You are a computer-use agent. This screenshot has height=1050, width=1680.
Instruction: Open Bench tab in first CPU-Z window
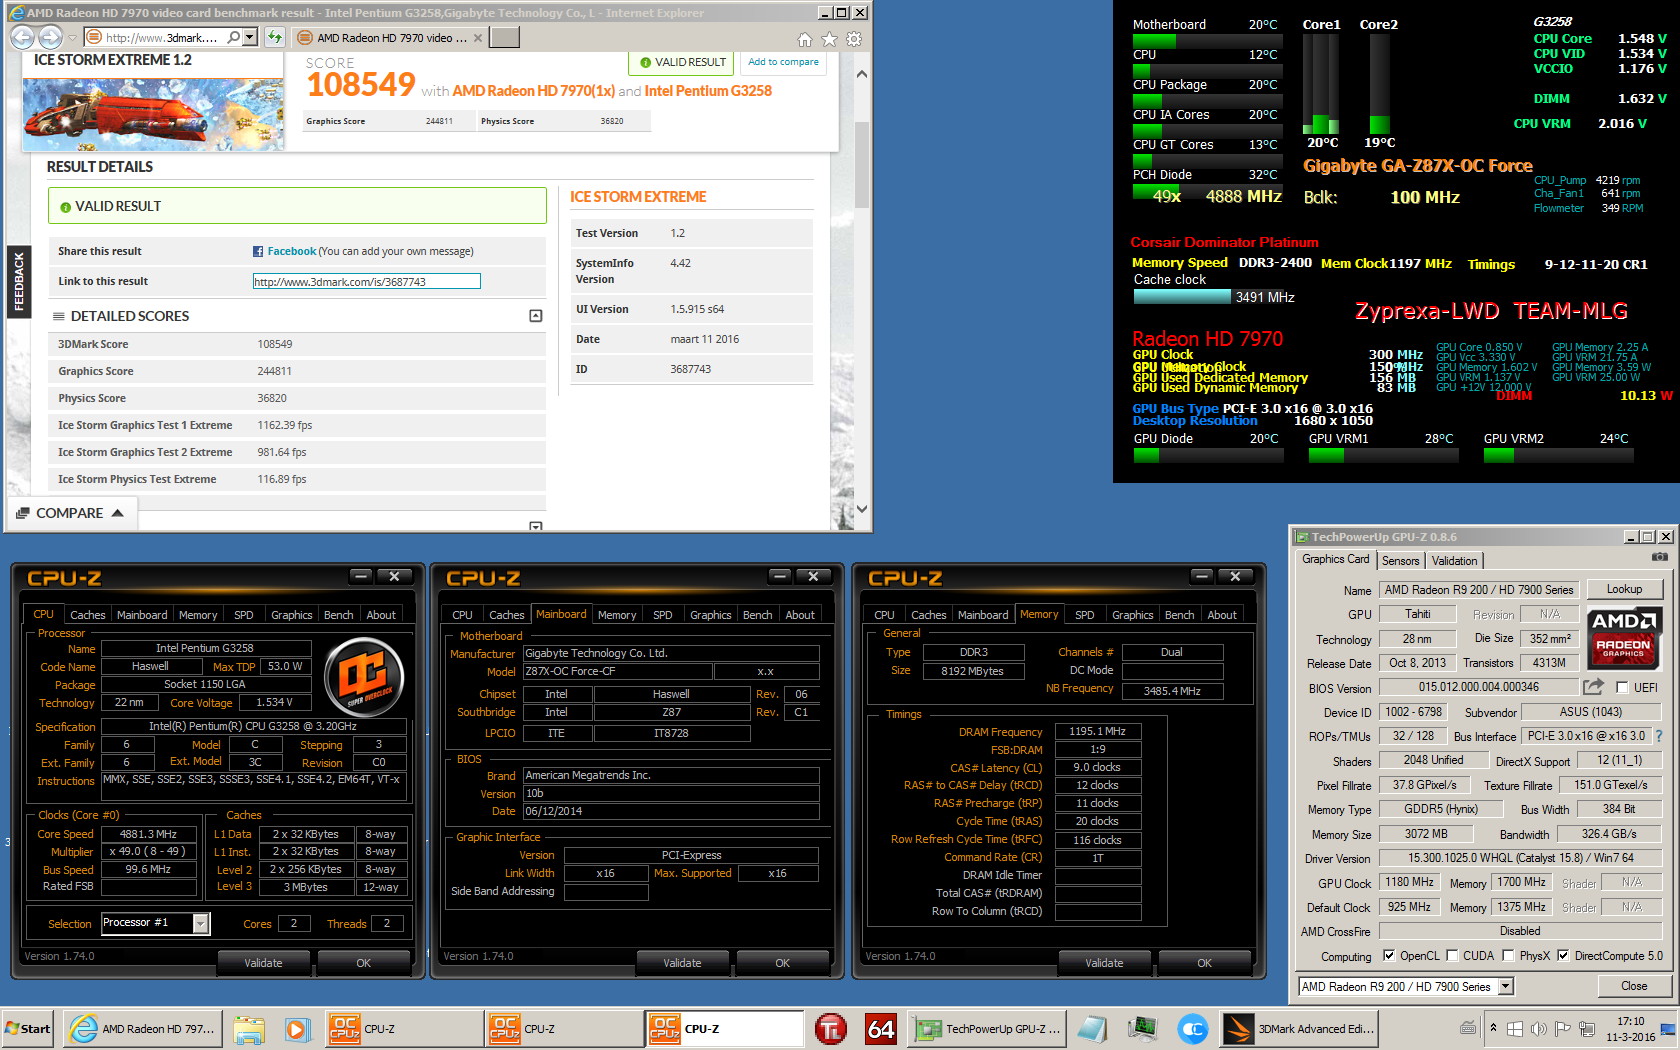[338, 615]
